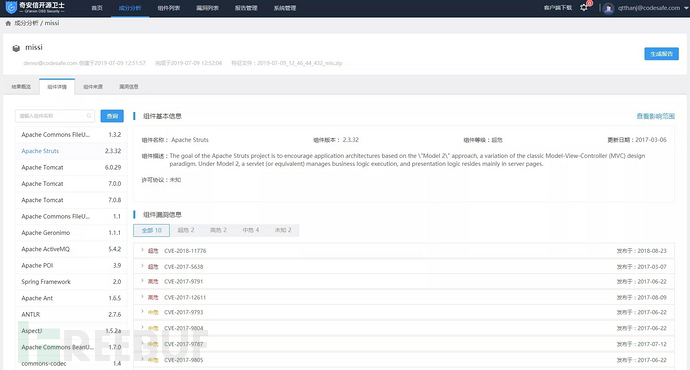This screenshot has height=370, width=690.
Task: Filter vulnerabilities by 高危 2
Action: 218,230
